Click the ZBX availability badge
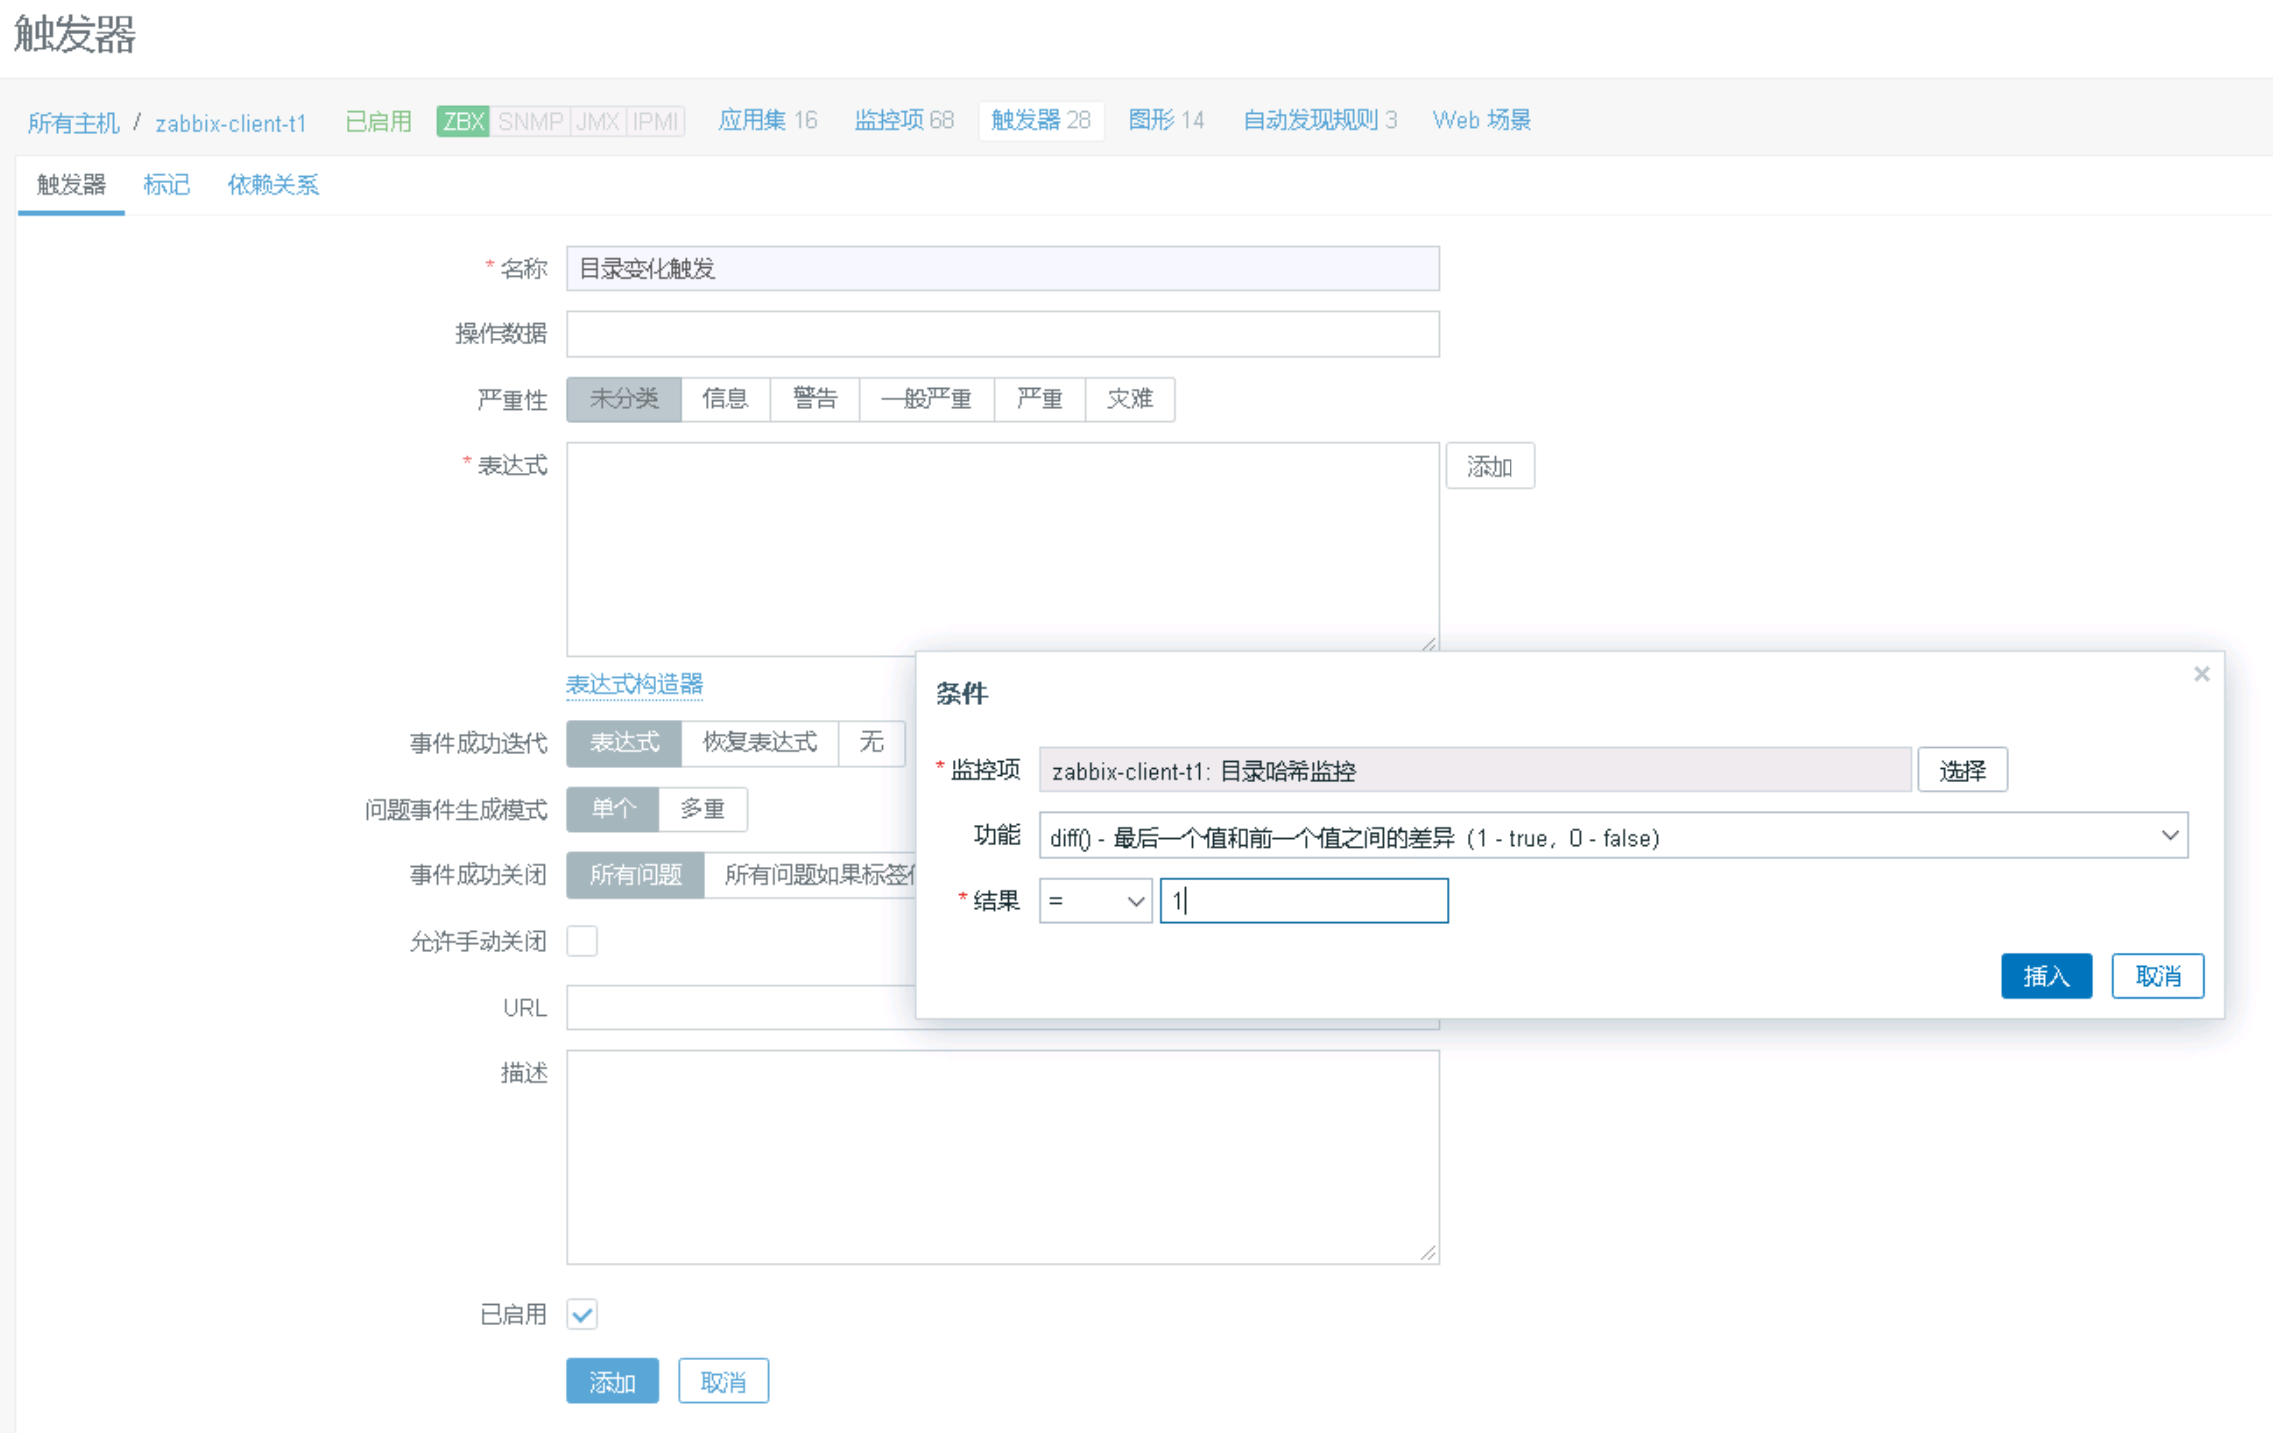The height and width of the screenshot is (1433, 2273). point(463,121)
